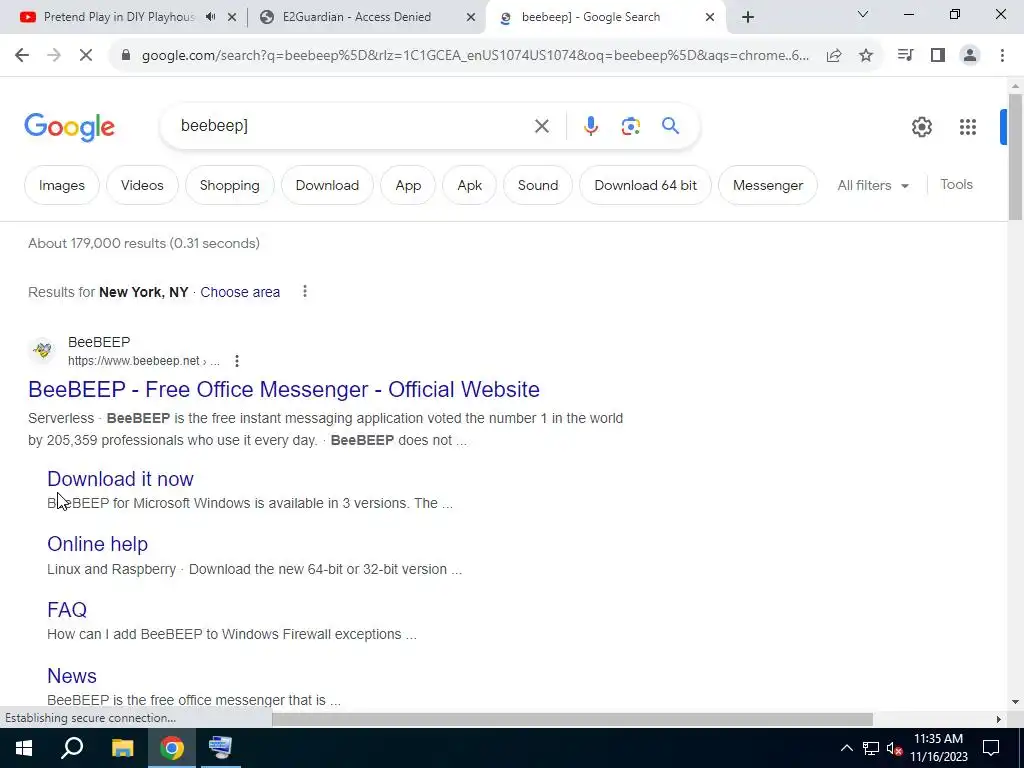Filter results by Images
This screenshot has width=1024, height=768.
[61, 185]
